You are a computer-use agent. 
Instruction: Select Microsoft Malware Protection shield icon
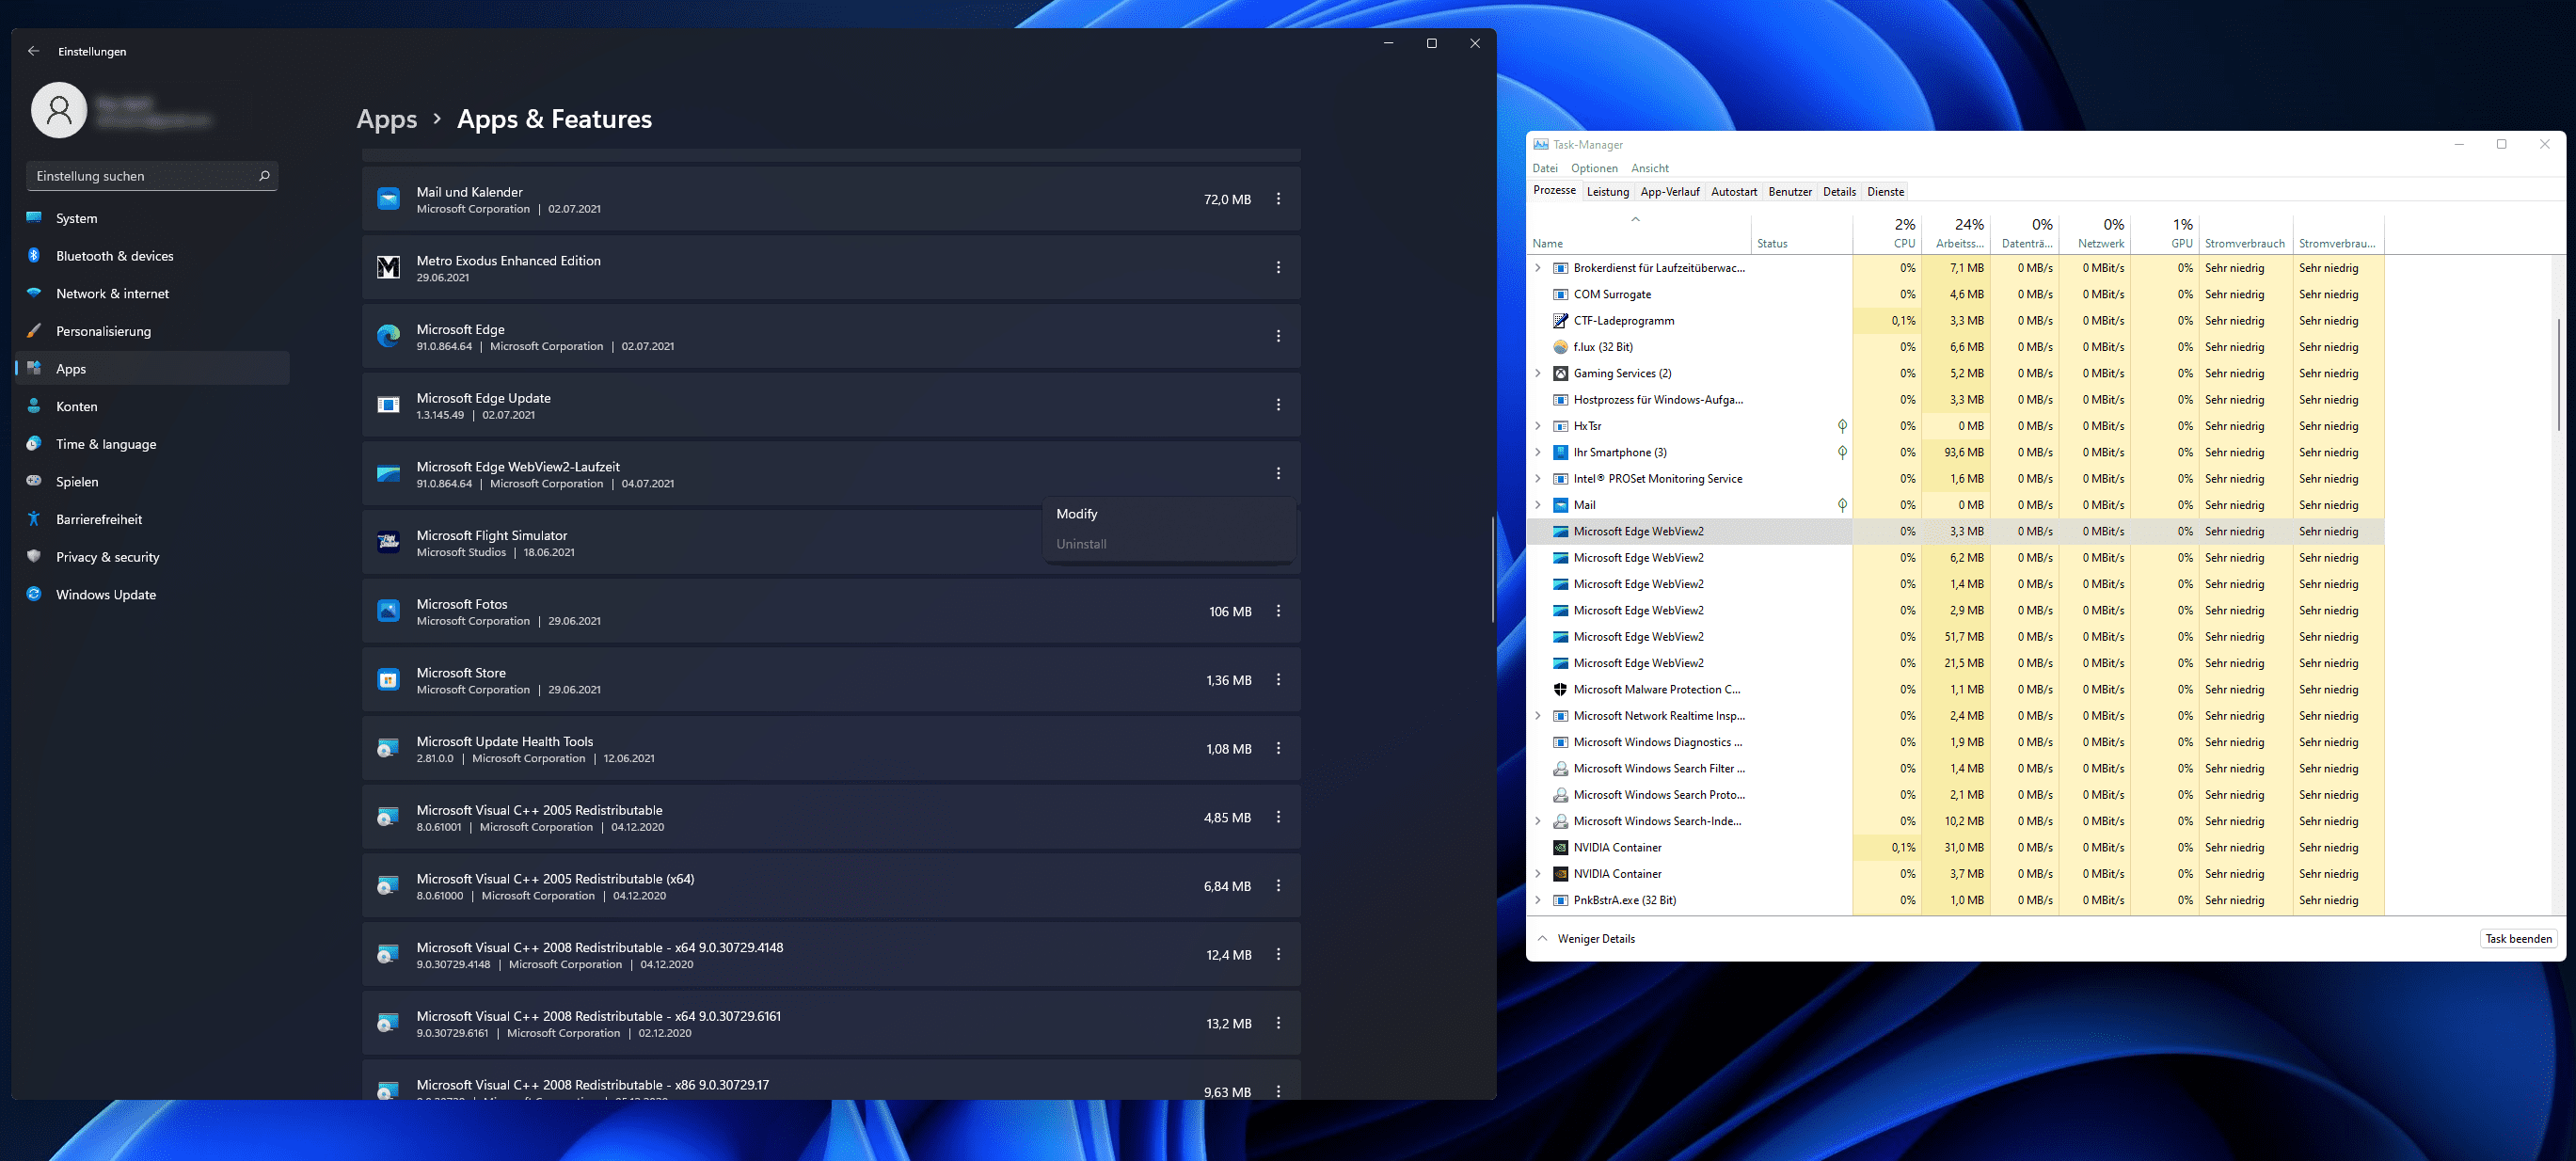coord(1560,690)
